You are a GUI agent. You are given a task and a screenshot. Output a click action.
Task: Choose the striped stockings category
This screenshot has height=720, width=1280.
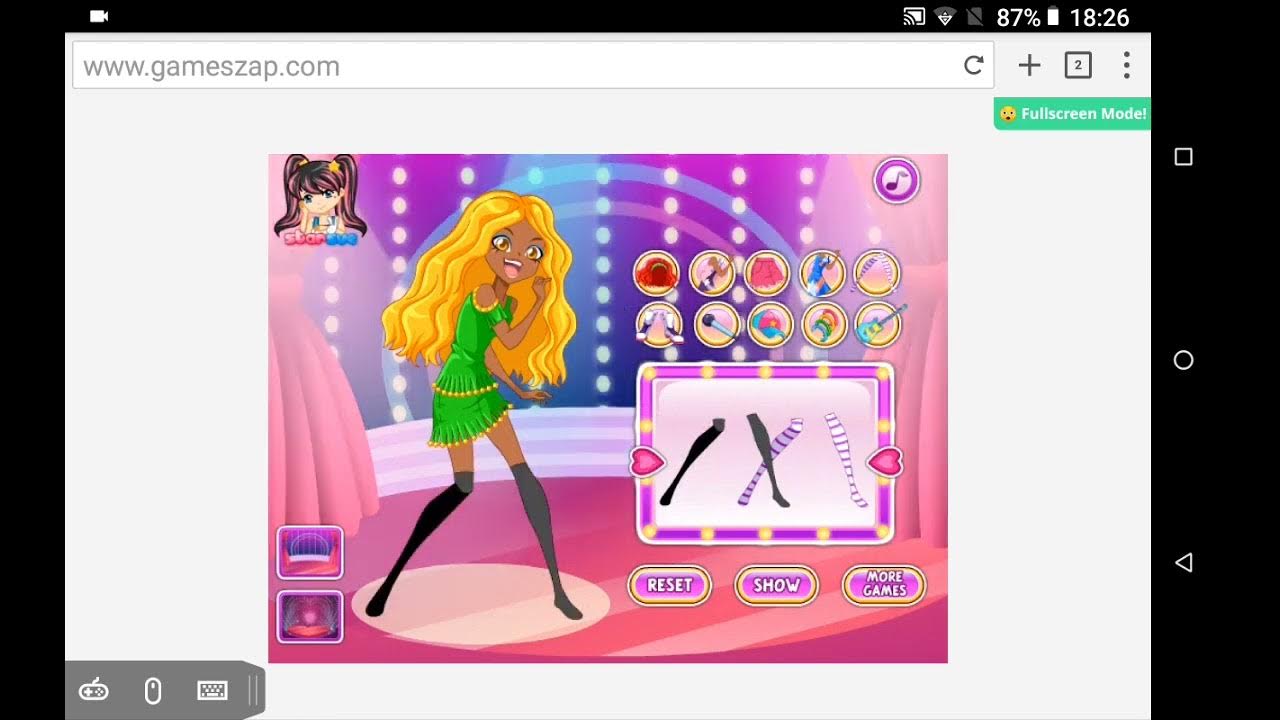tap(877, 273)
